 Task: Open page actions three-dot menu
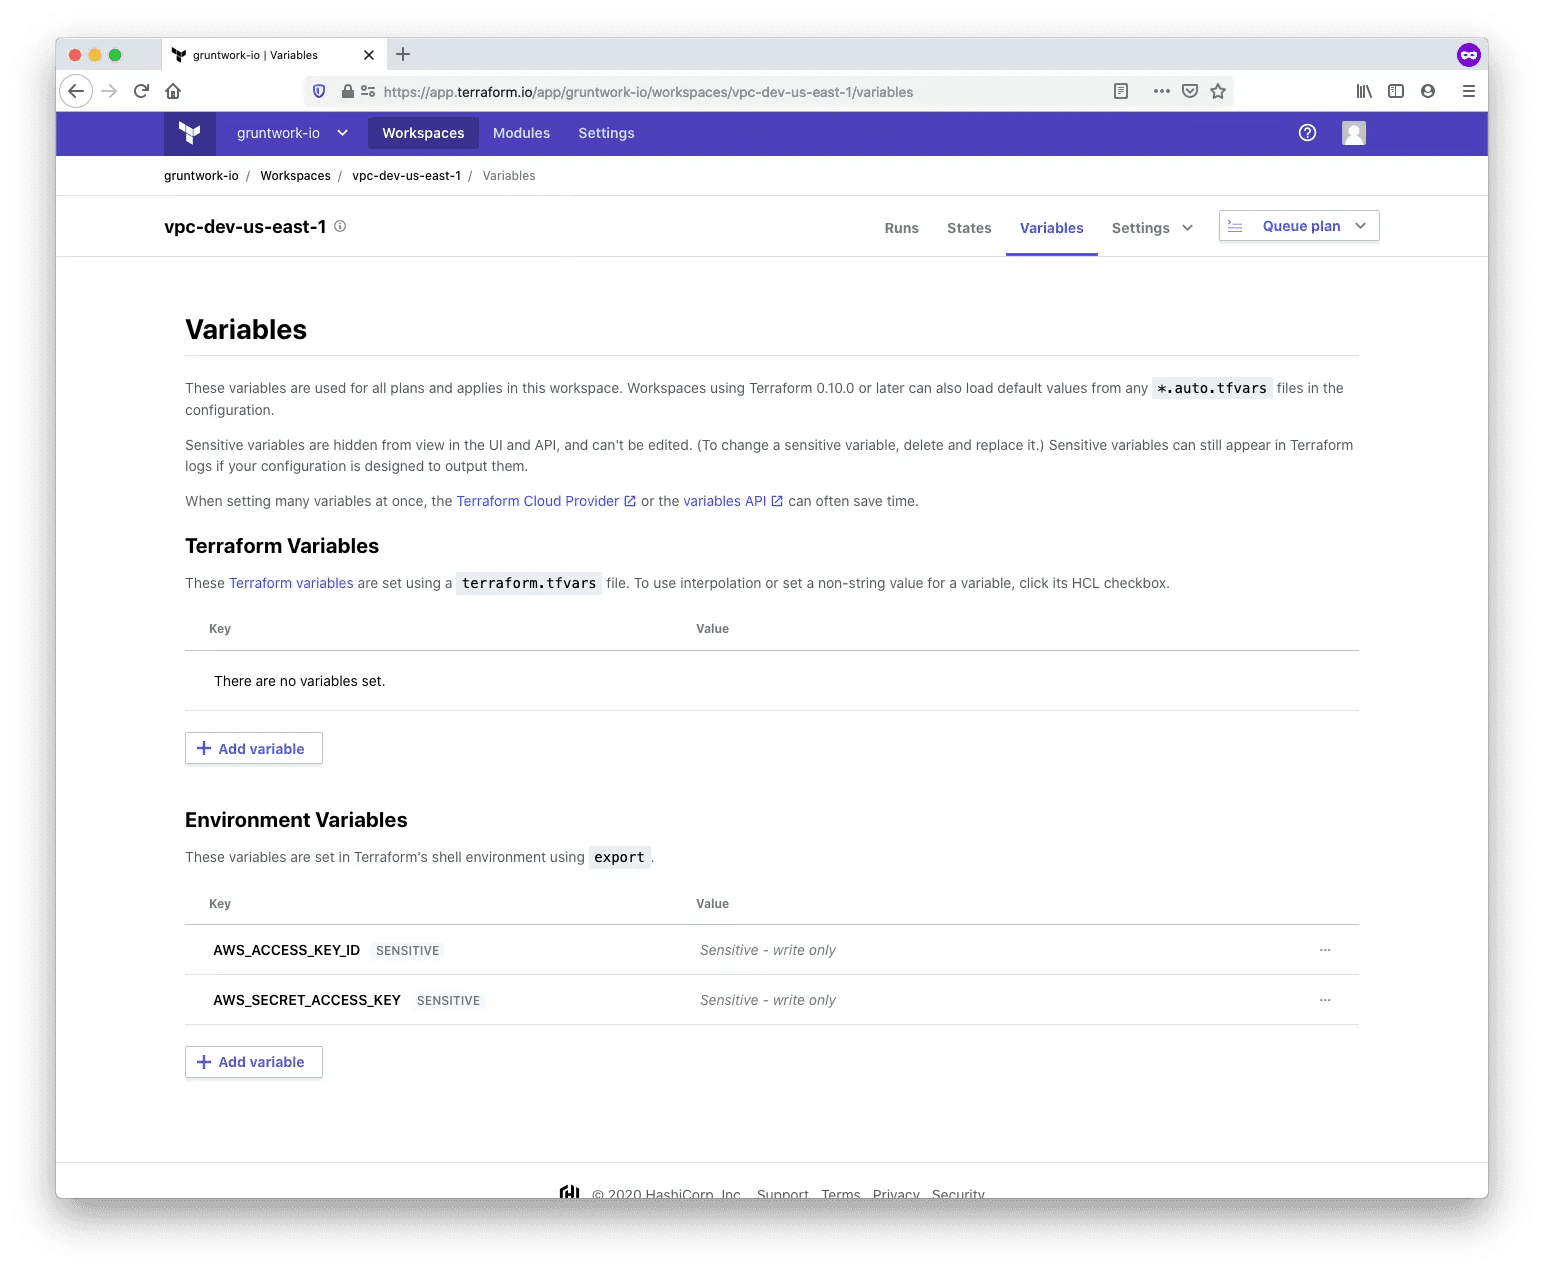(1161, 91)
